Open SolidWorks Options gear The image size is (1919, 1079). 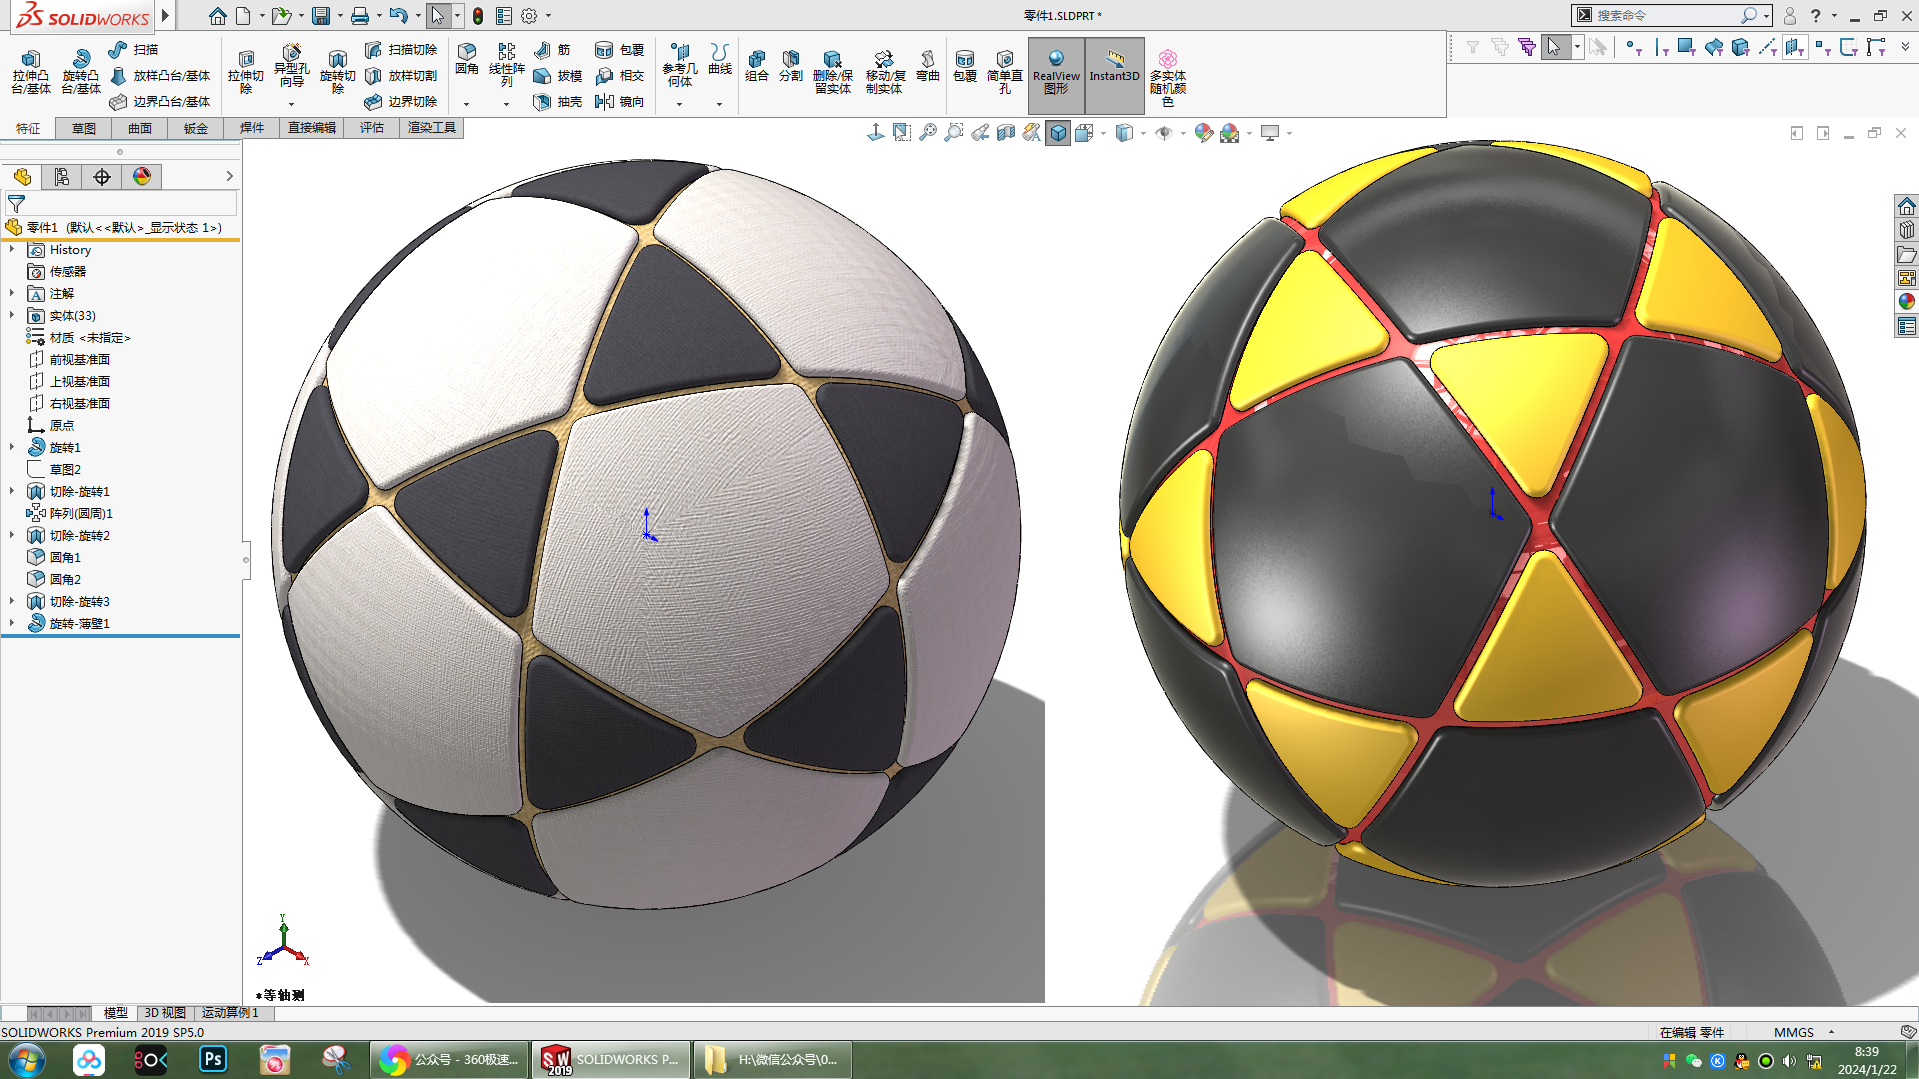(529, 16)
